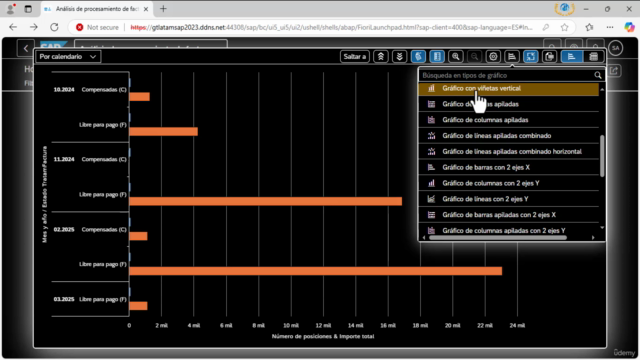
Task: Click the 10.2024 Libre para pago bar
Action: pos(164,131)
